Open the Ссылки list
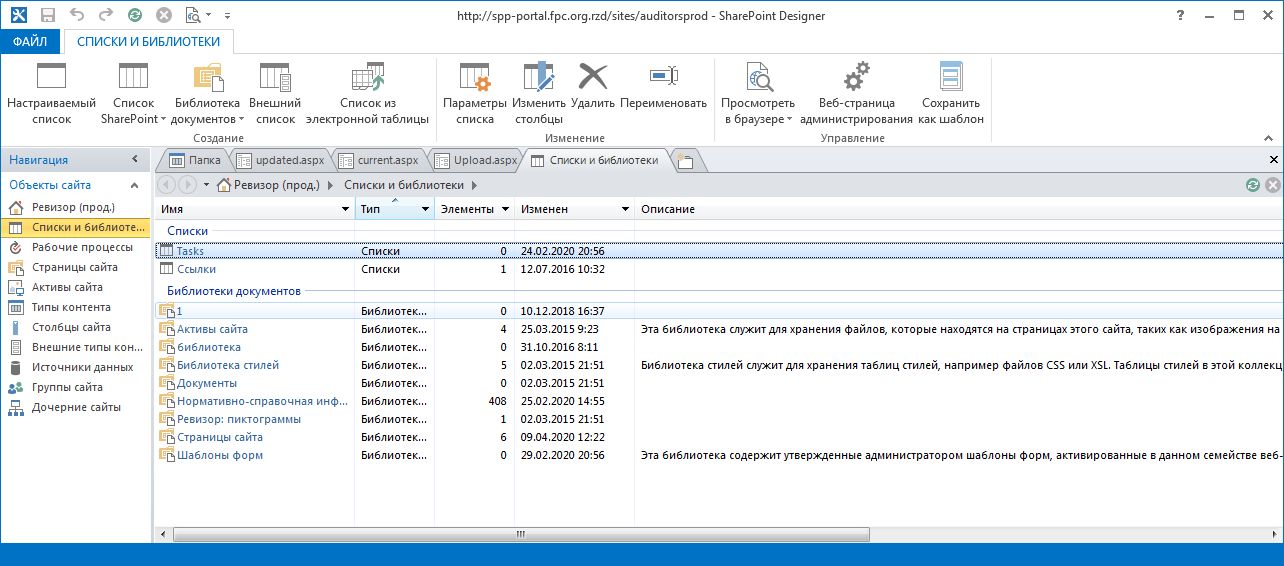Image resolution: width=1284 pixels, height=566 pixels. (x=196, y=269)
